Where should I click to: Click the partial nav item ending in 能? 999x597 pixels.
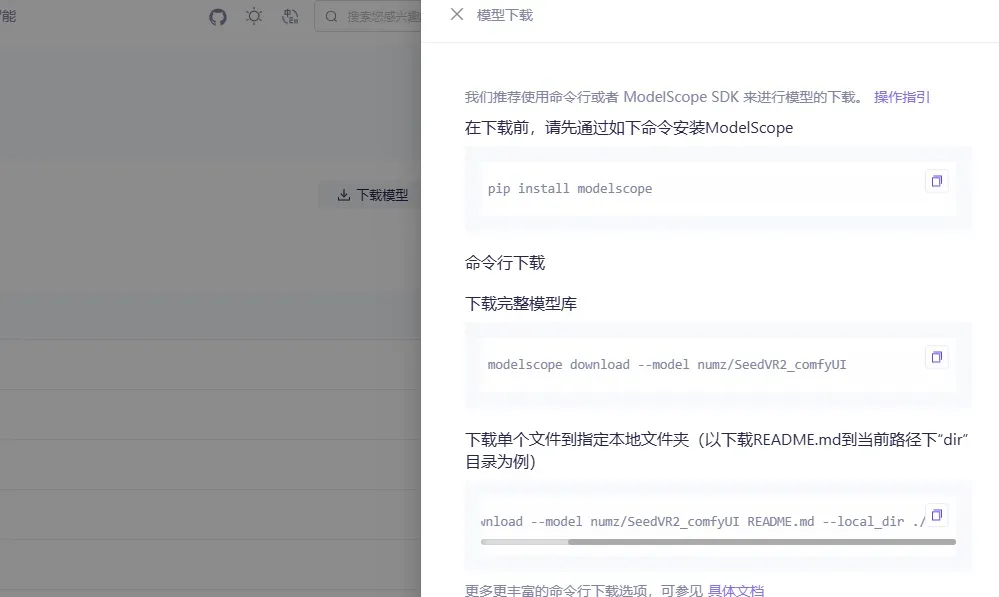coord(9,16)
